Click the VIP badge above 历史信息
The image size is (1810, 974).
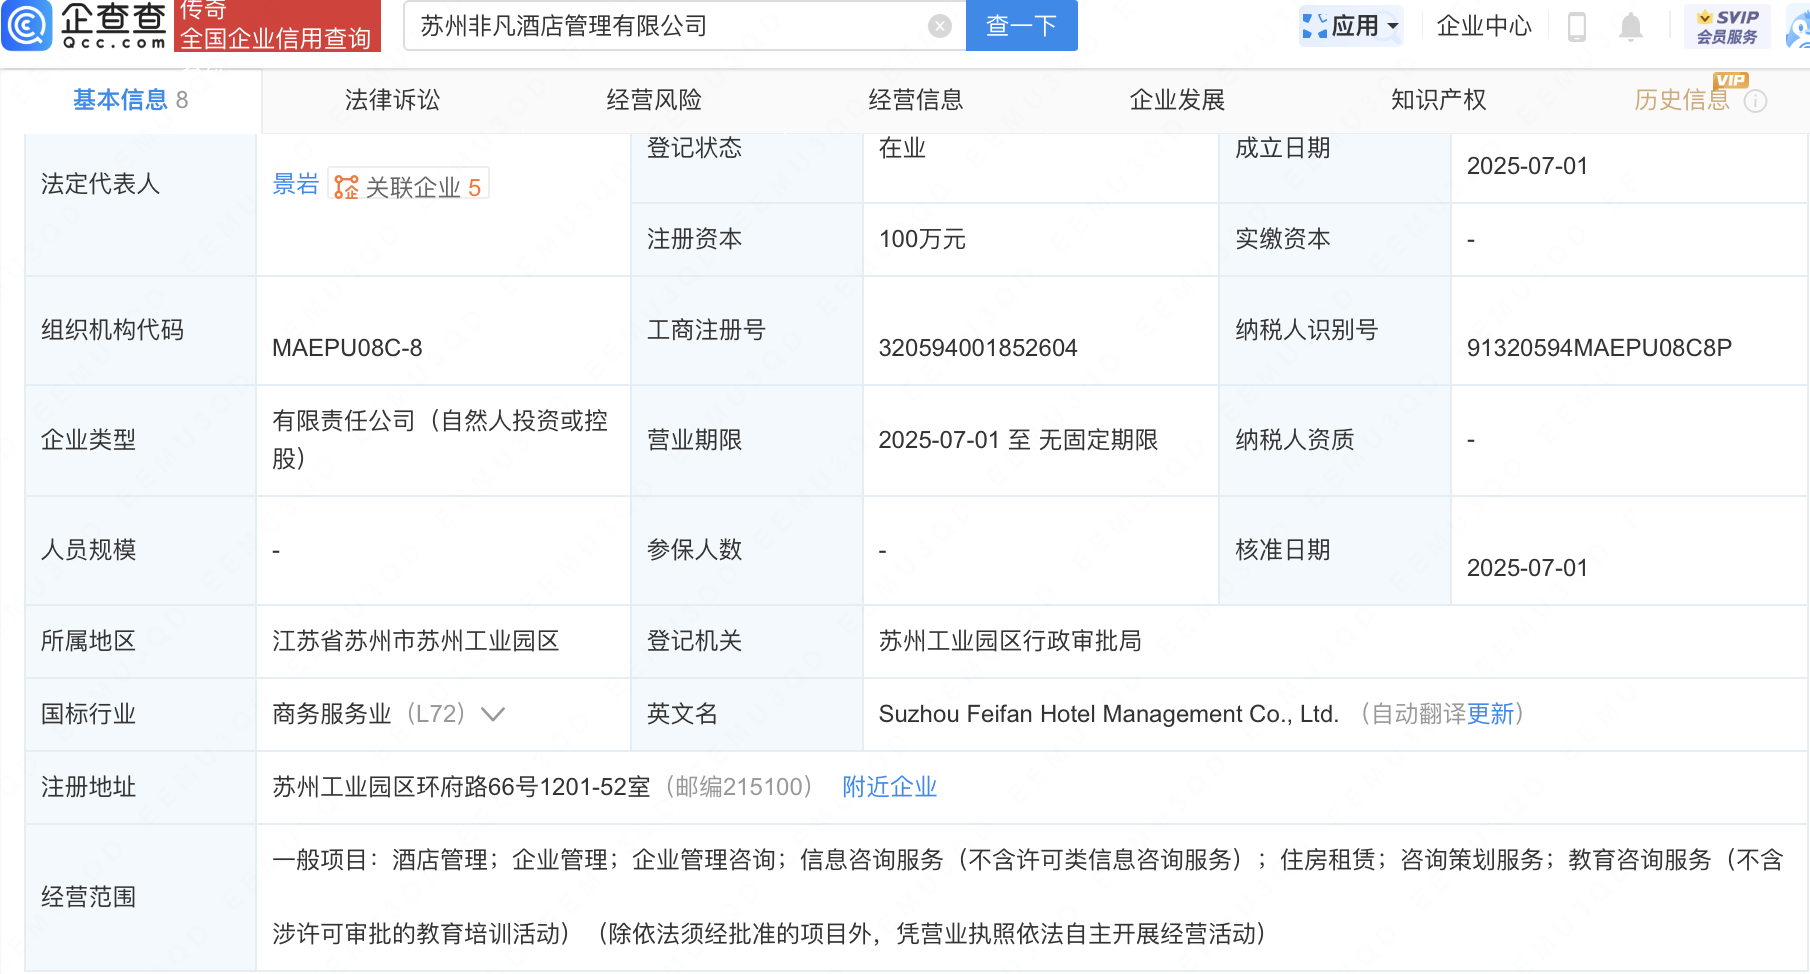[1730, 80]
